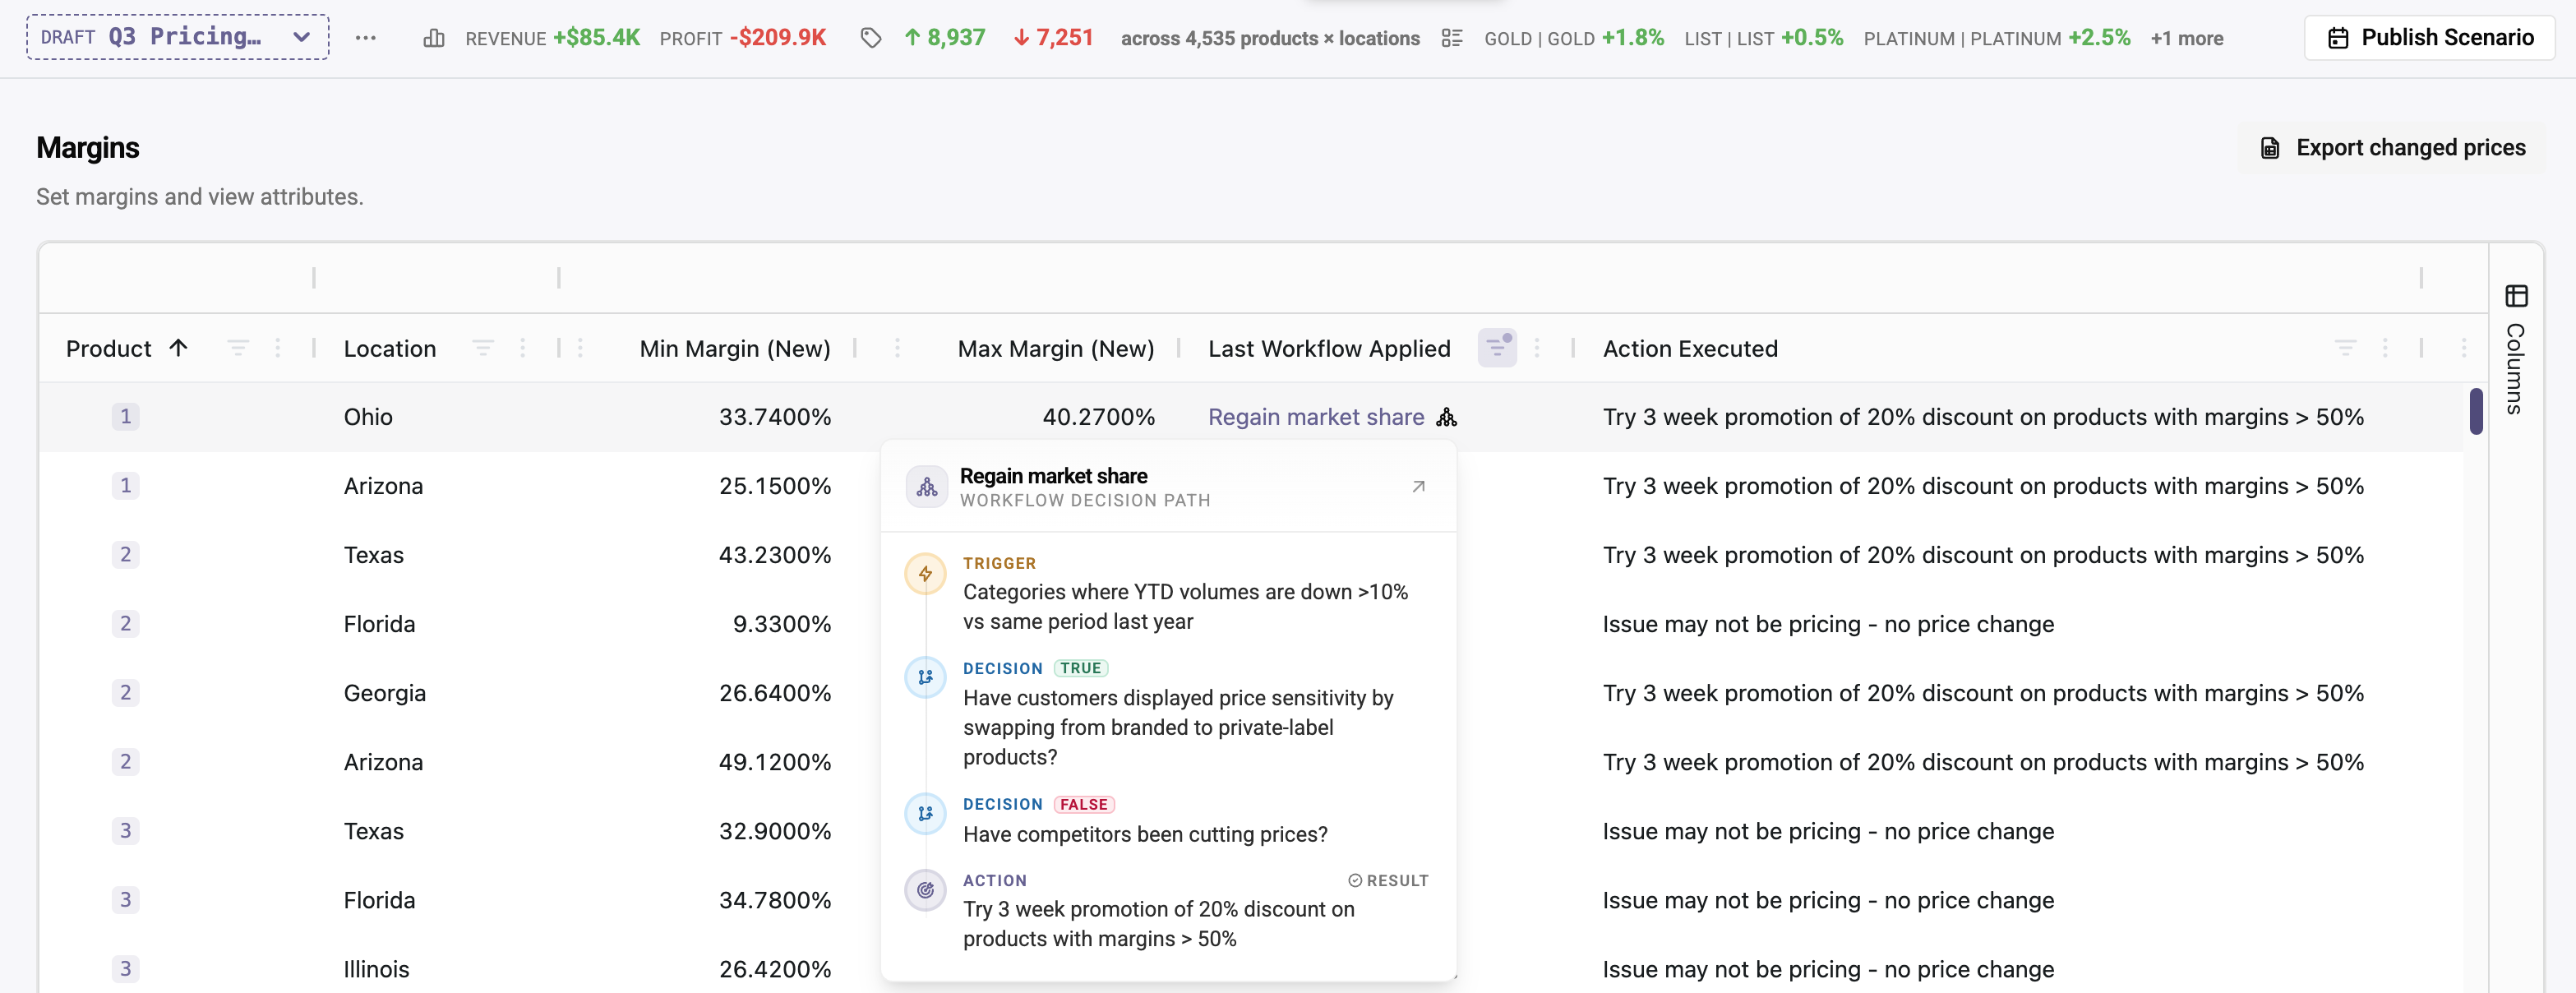The image size is (2576, 993).
Task: Click the FALSE decision badge
Action: (x=1084, y=804)
